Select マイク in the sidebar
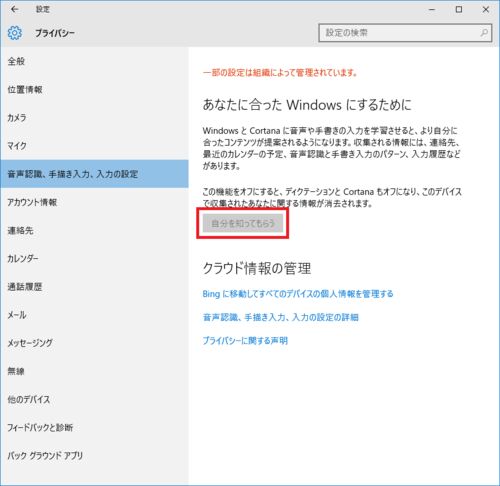 (94, 146)
